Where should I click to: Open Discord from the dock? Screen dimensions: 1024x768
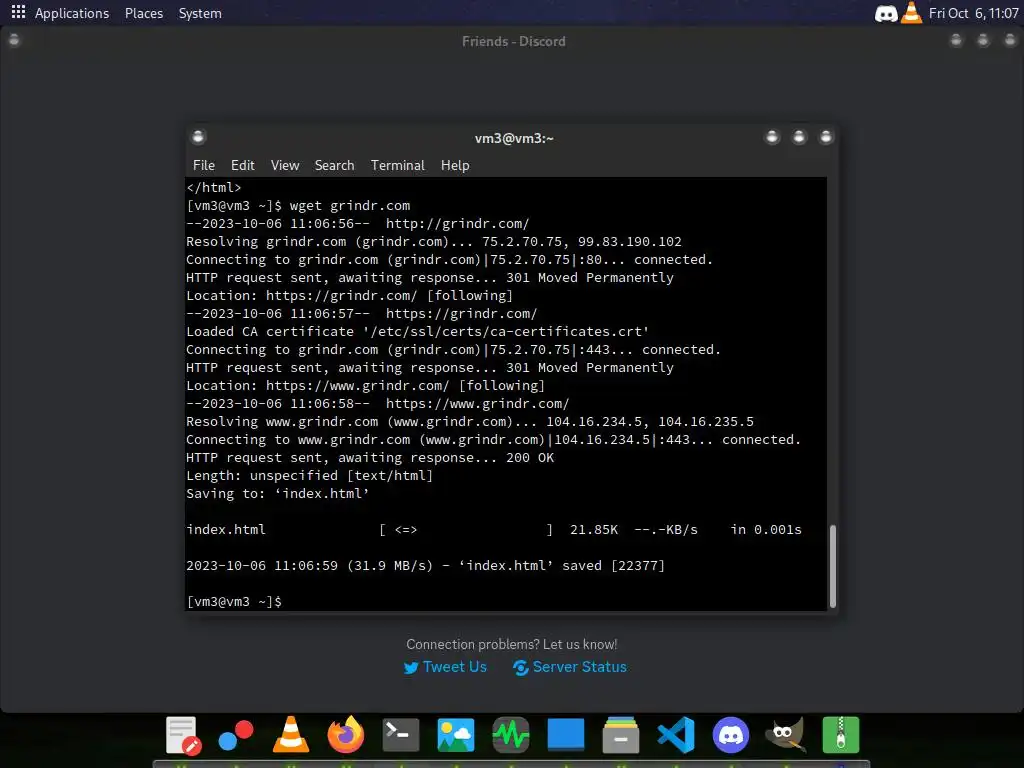pyautogui.click(x=731, y=735)
